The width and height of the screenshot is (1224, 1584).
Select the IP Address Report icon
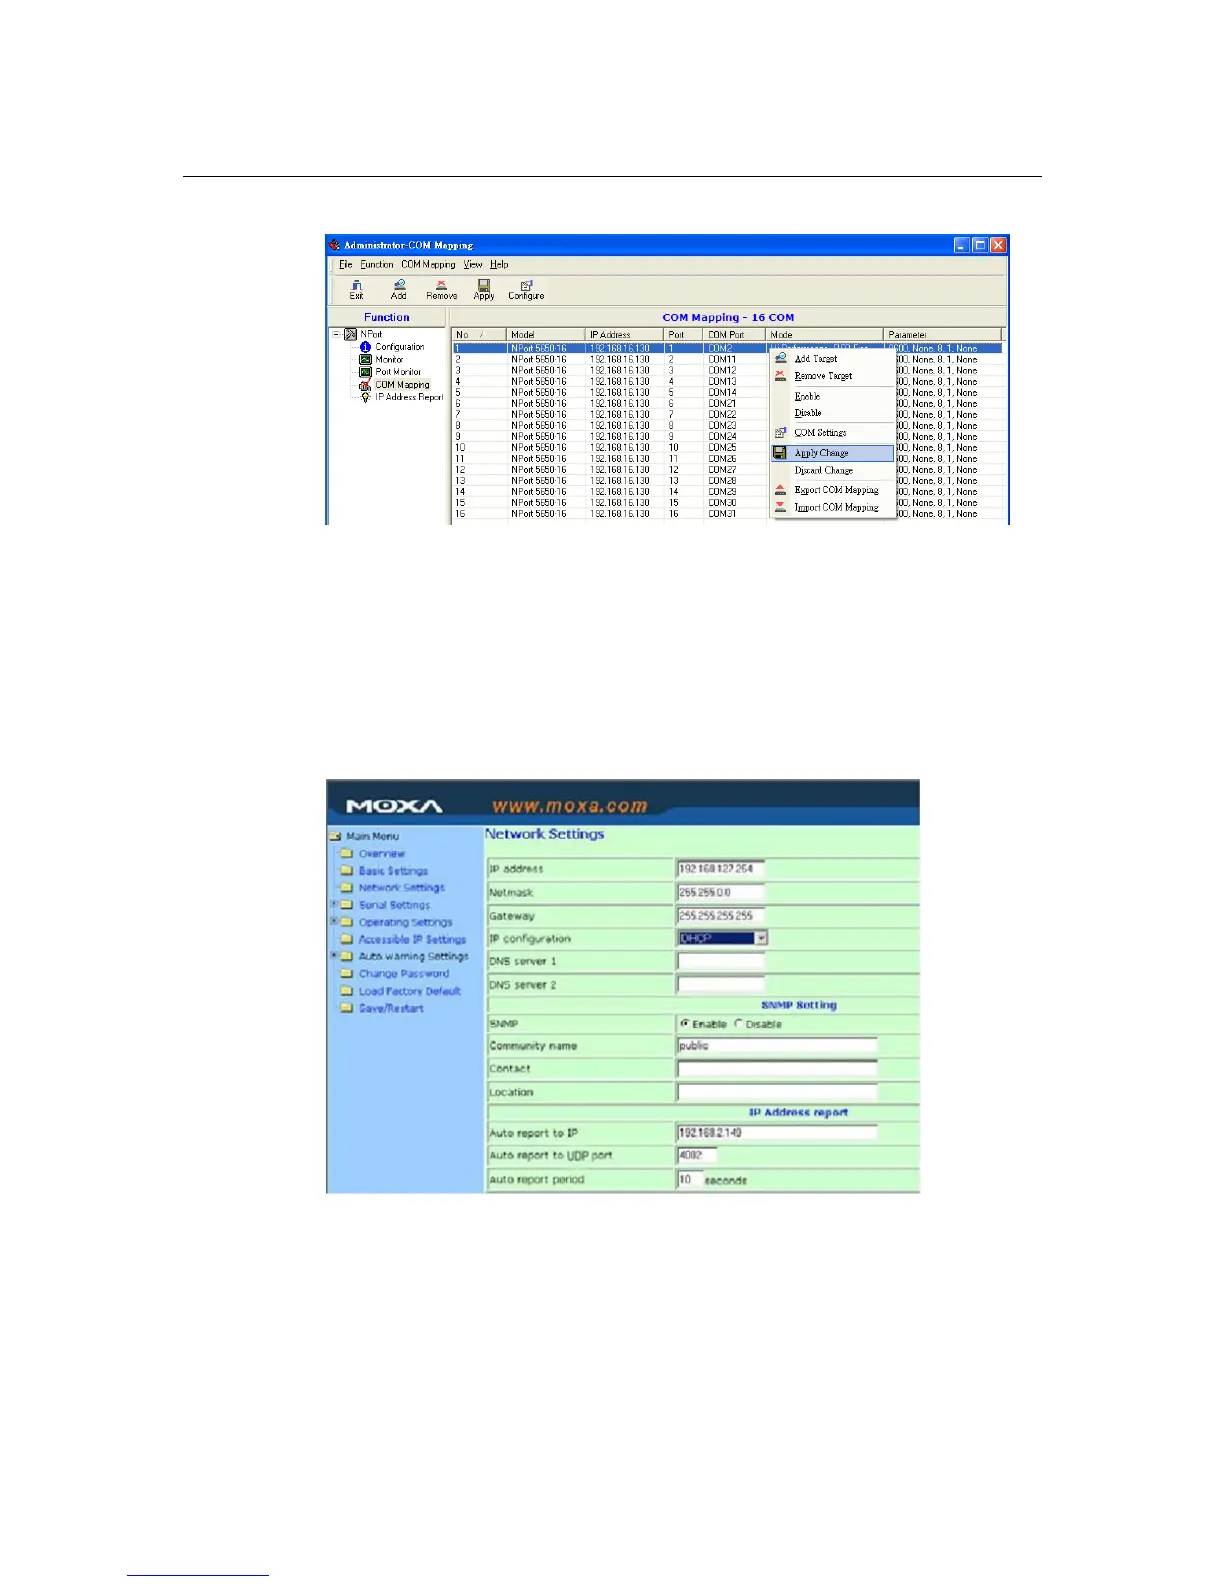pos(365,397)
